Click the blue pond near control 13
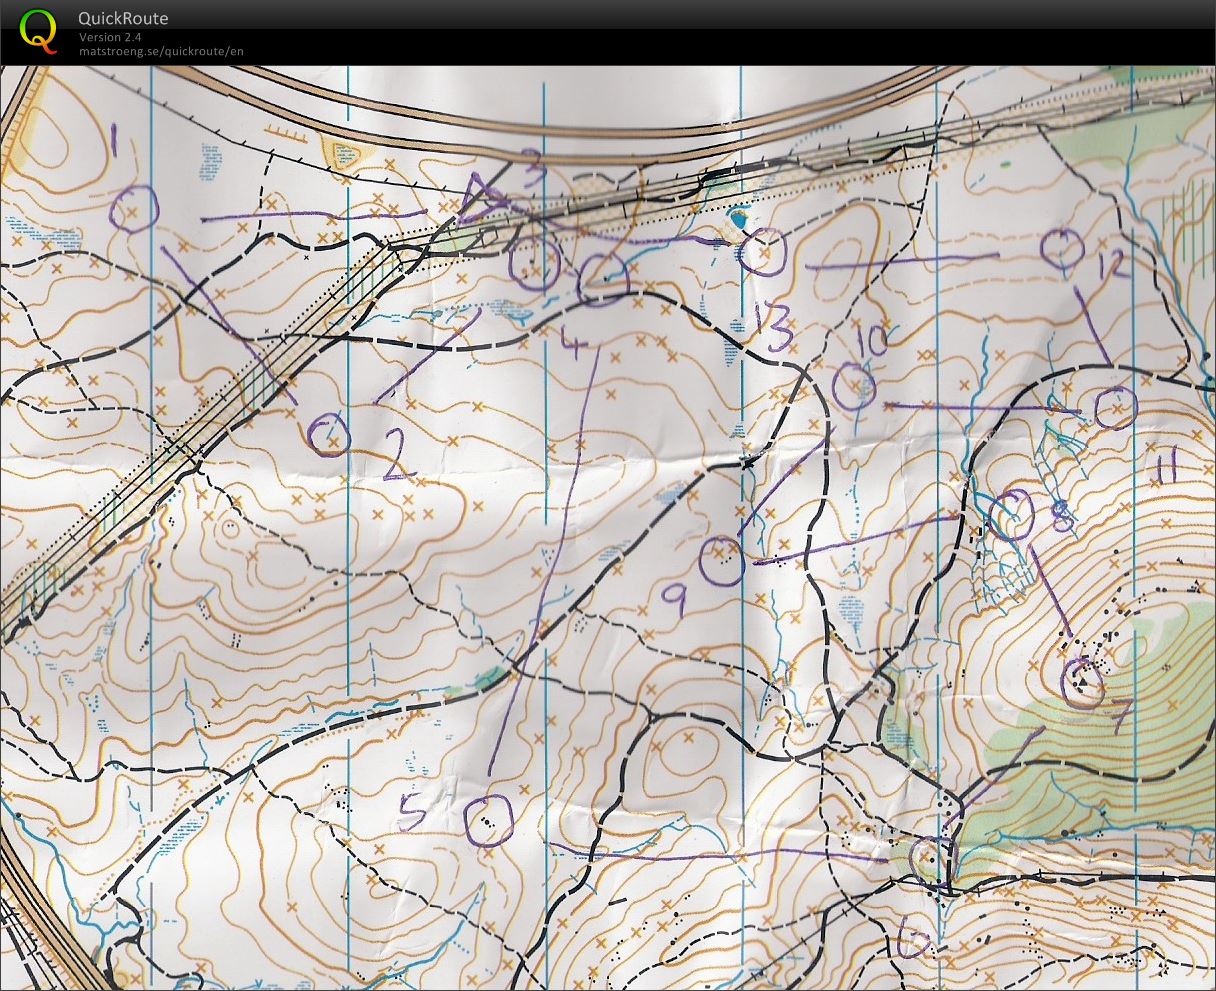Viewport: 1216px width, 991px height. [x=739, y=216]
